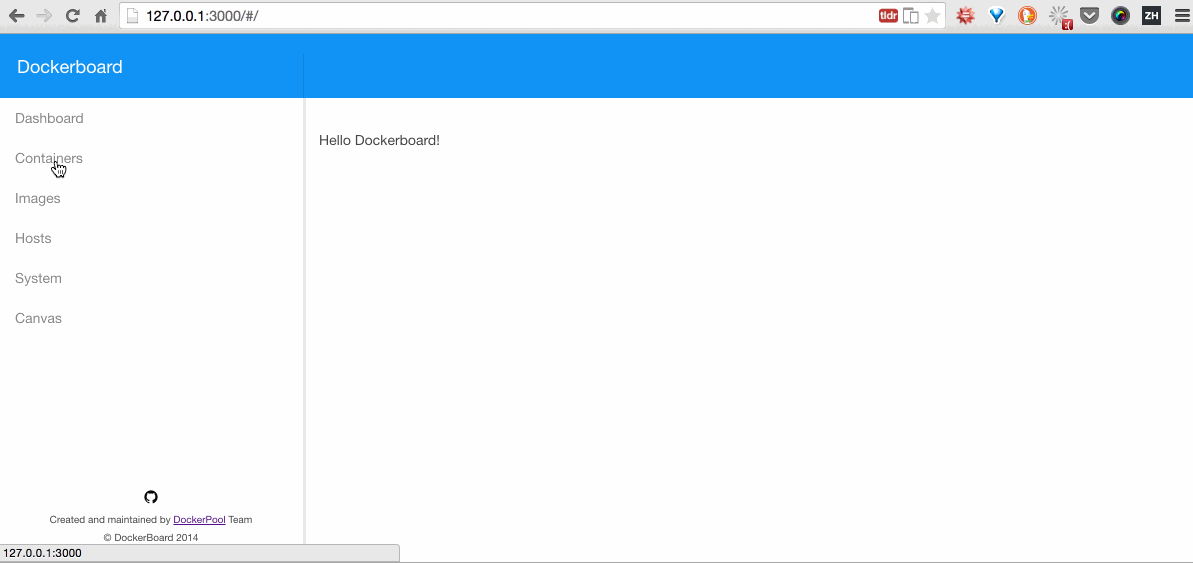The height and width of the screenshot is (563, 1193).
Task: Open the Dashboard sidebar item
Action: 49,119
